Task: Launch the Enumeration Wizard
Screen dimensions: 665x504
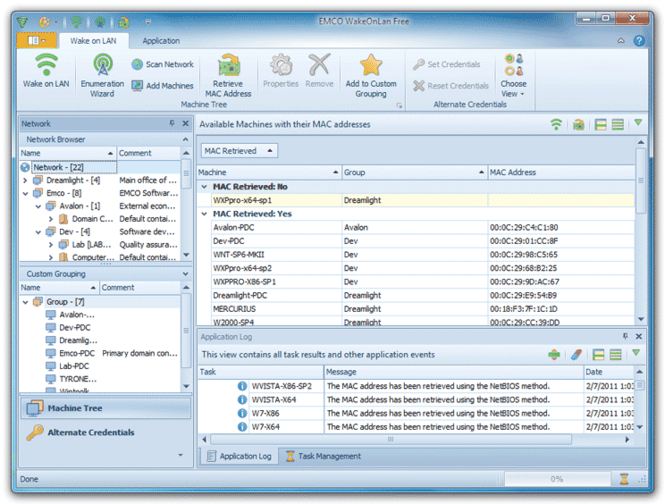Action: pyautogui.click(x=102, y=76)
